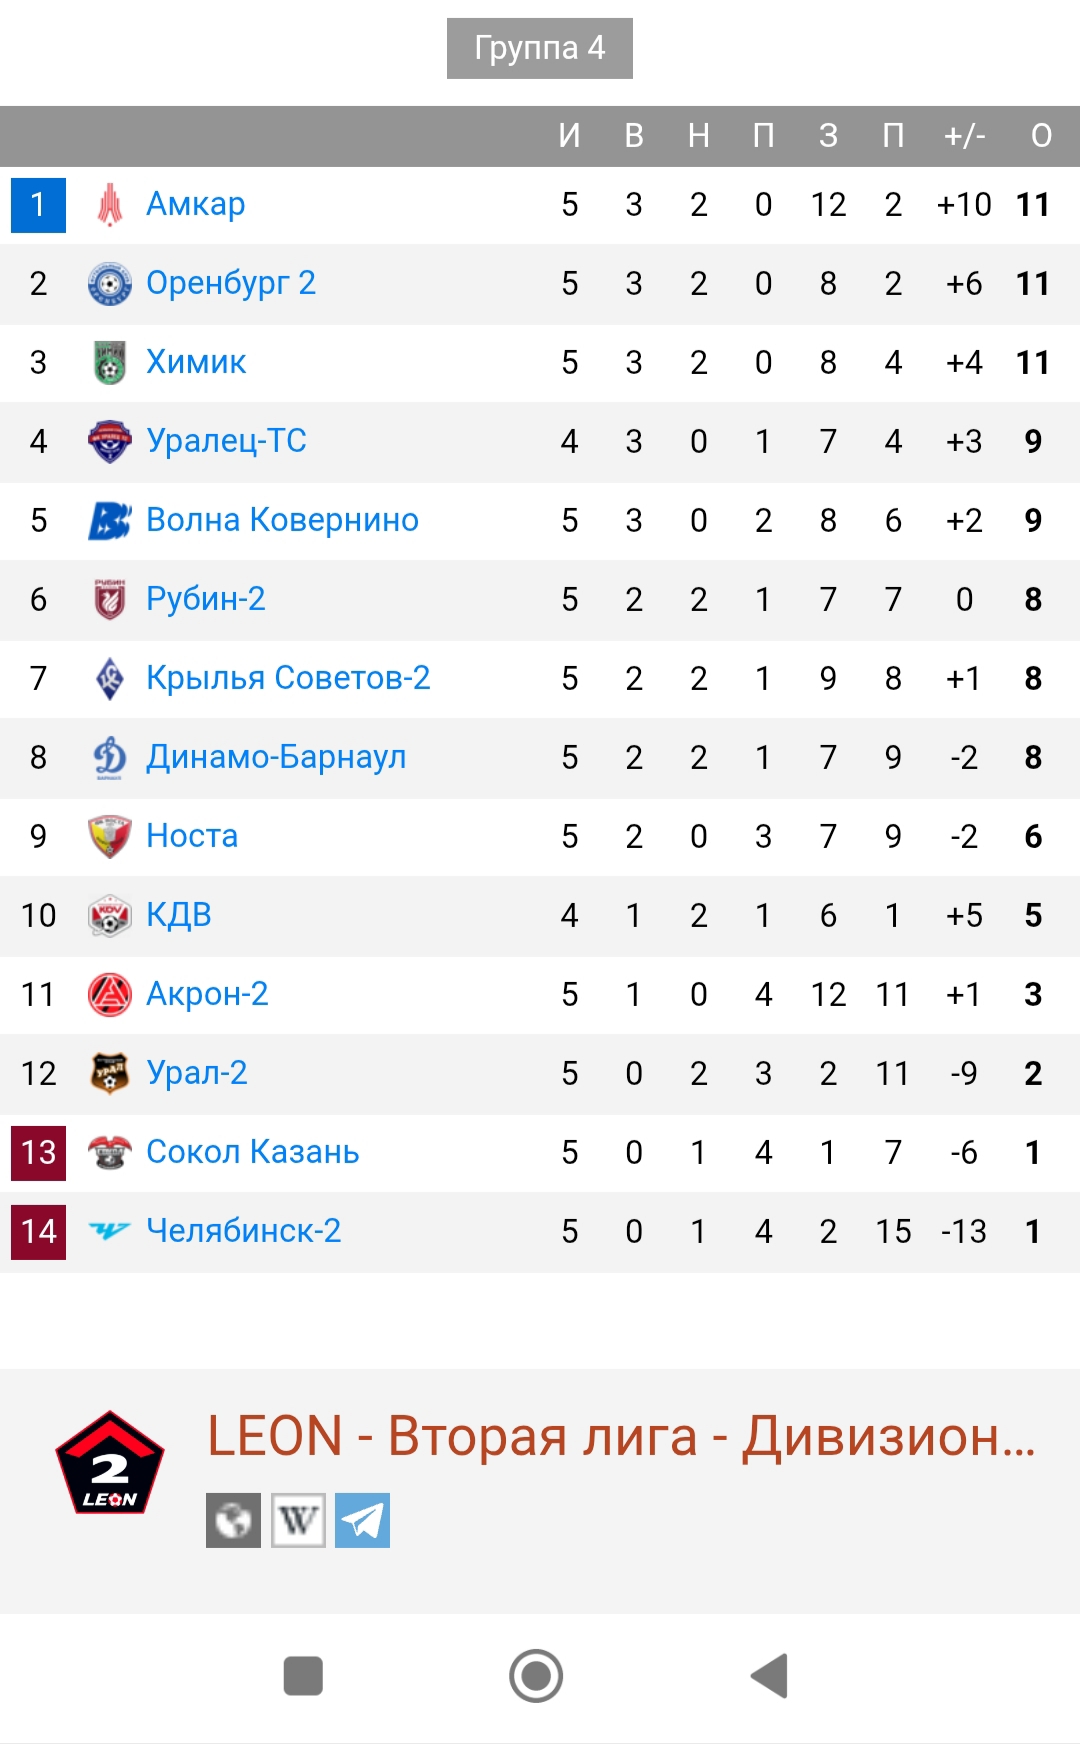Screen dimensions: 1080x1744
Task: Open LEON Вторая лига Дивизион title
Action: 620,1437
